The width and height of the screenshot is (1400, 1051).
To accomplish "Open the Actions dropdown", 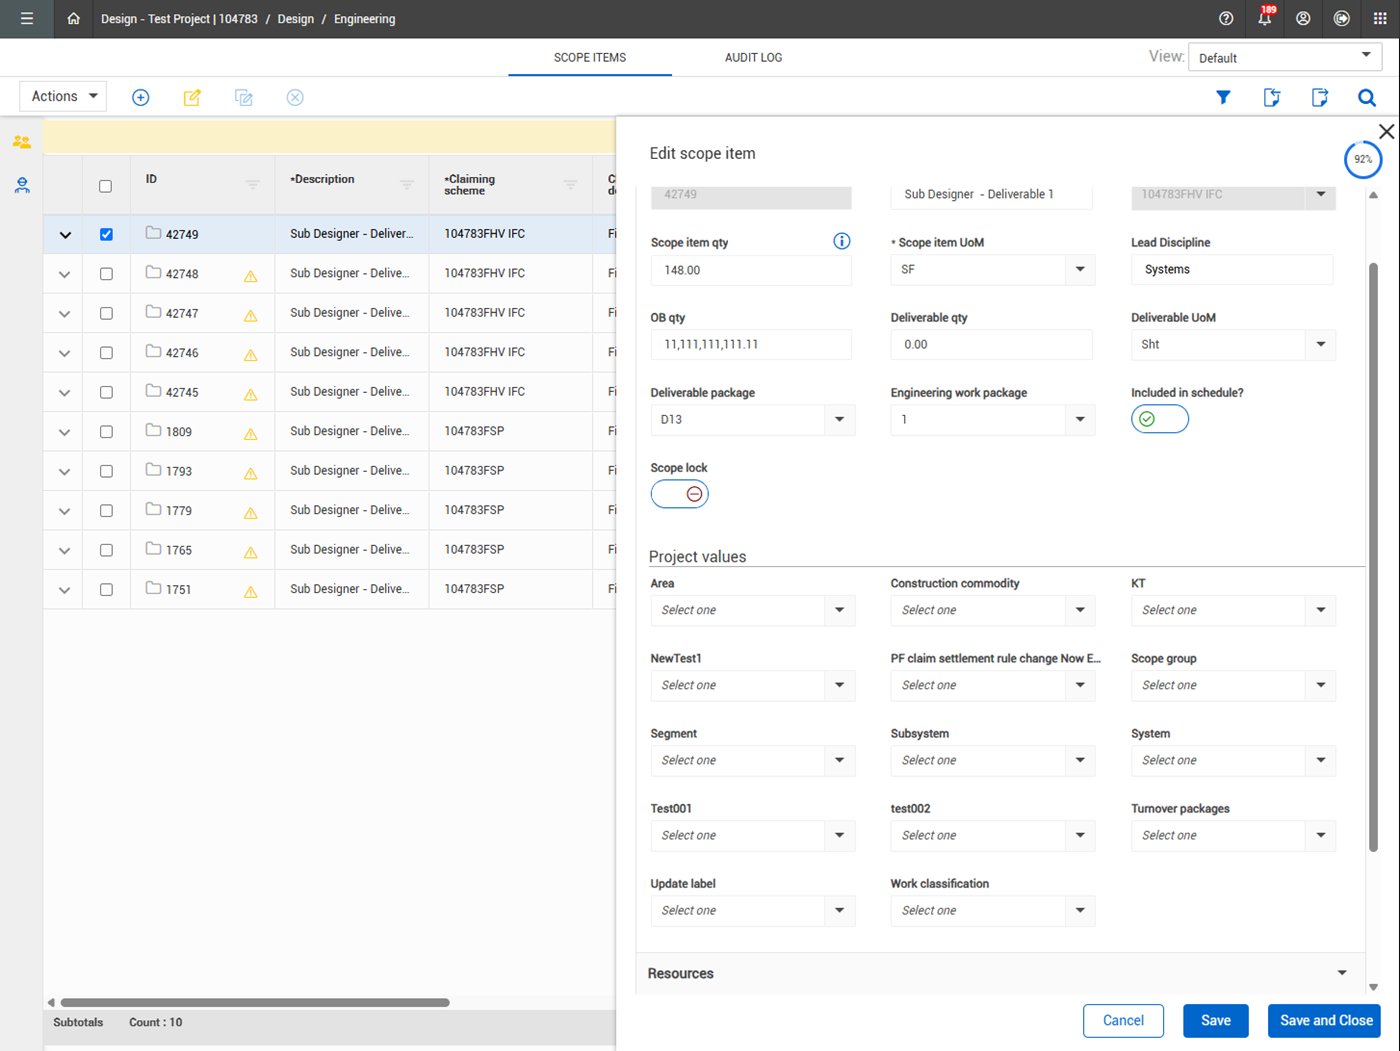I will pos(63,96).
